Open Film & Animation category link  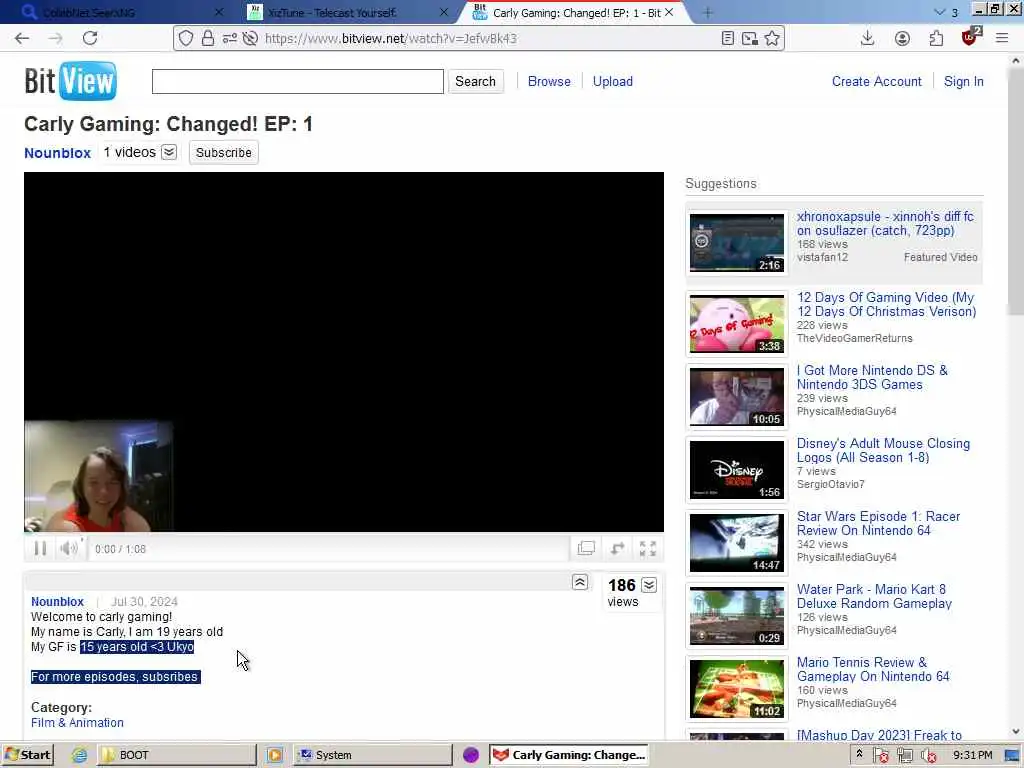click(77, 722)
